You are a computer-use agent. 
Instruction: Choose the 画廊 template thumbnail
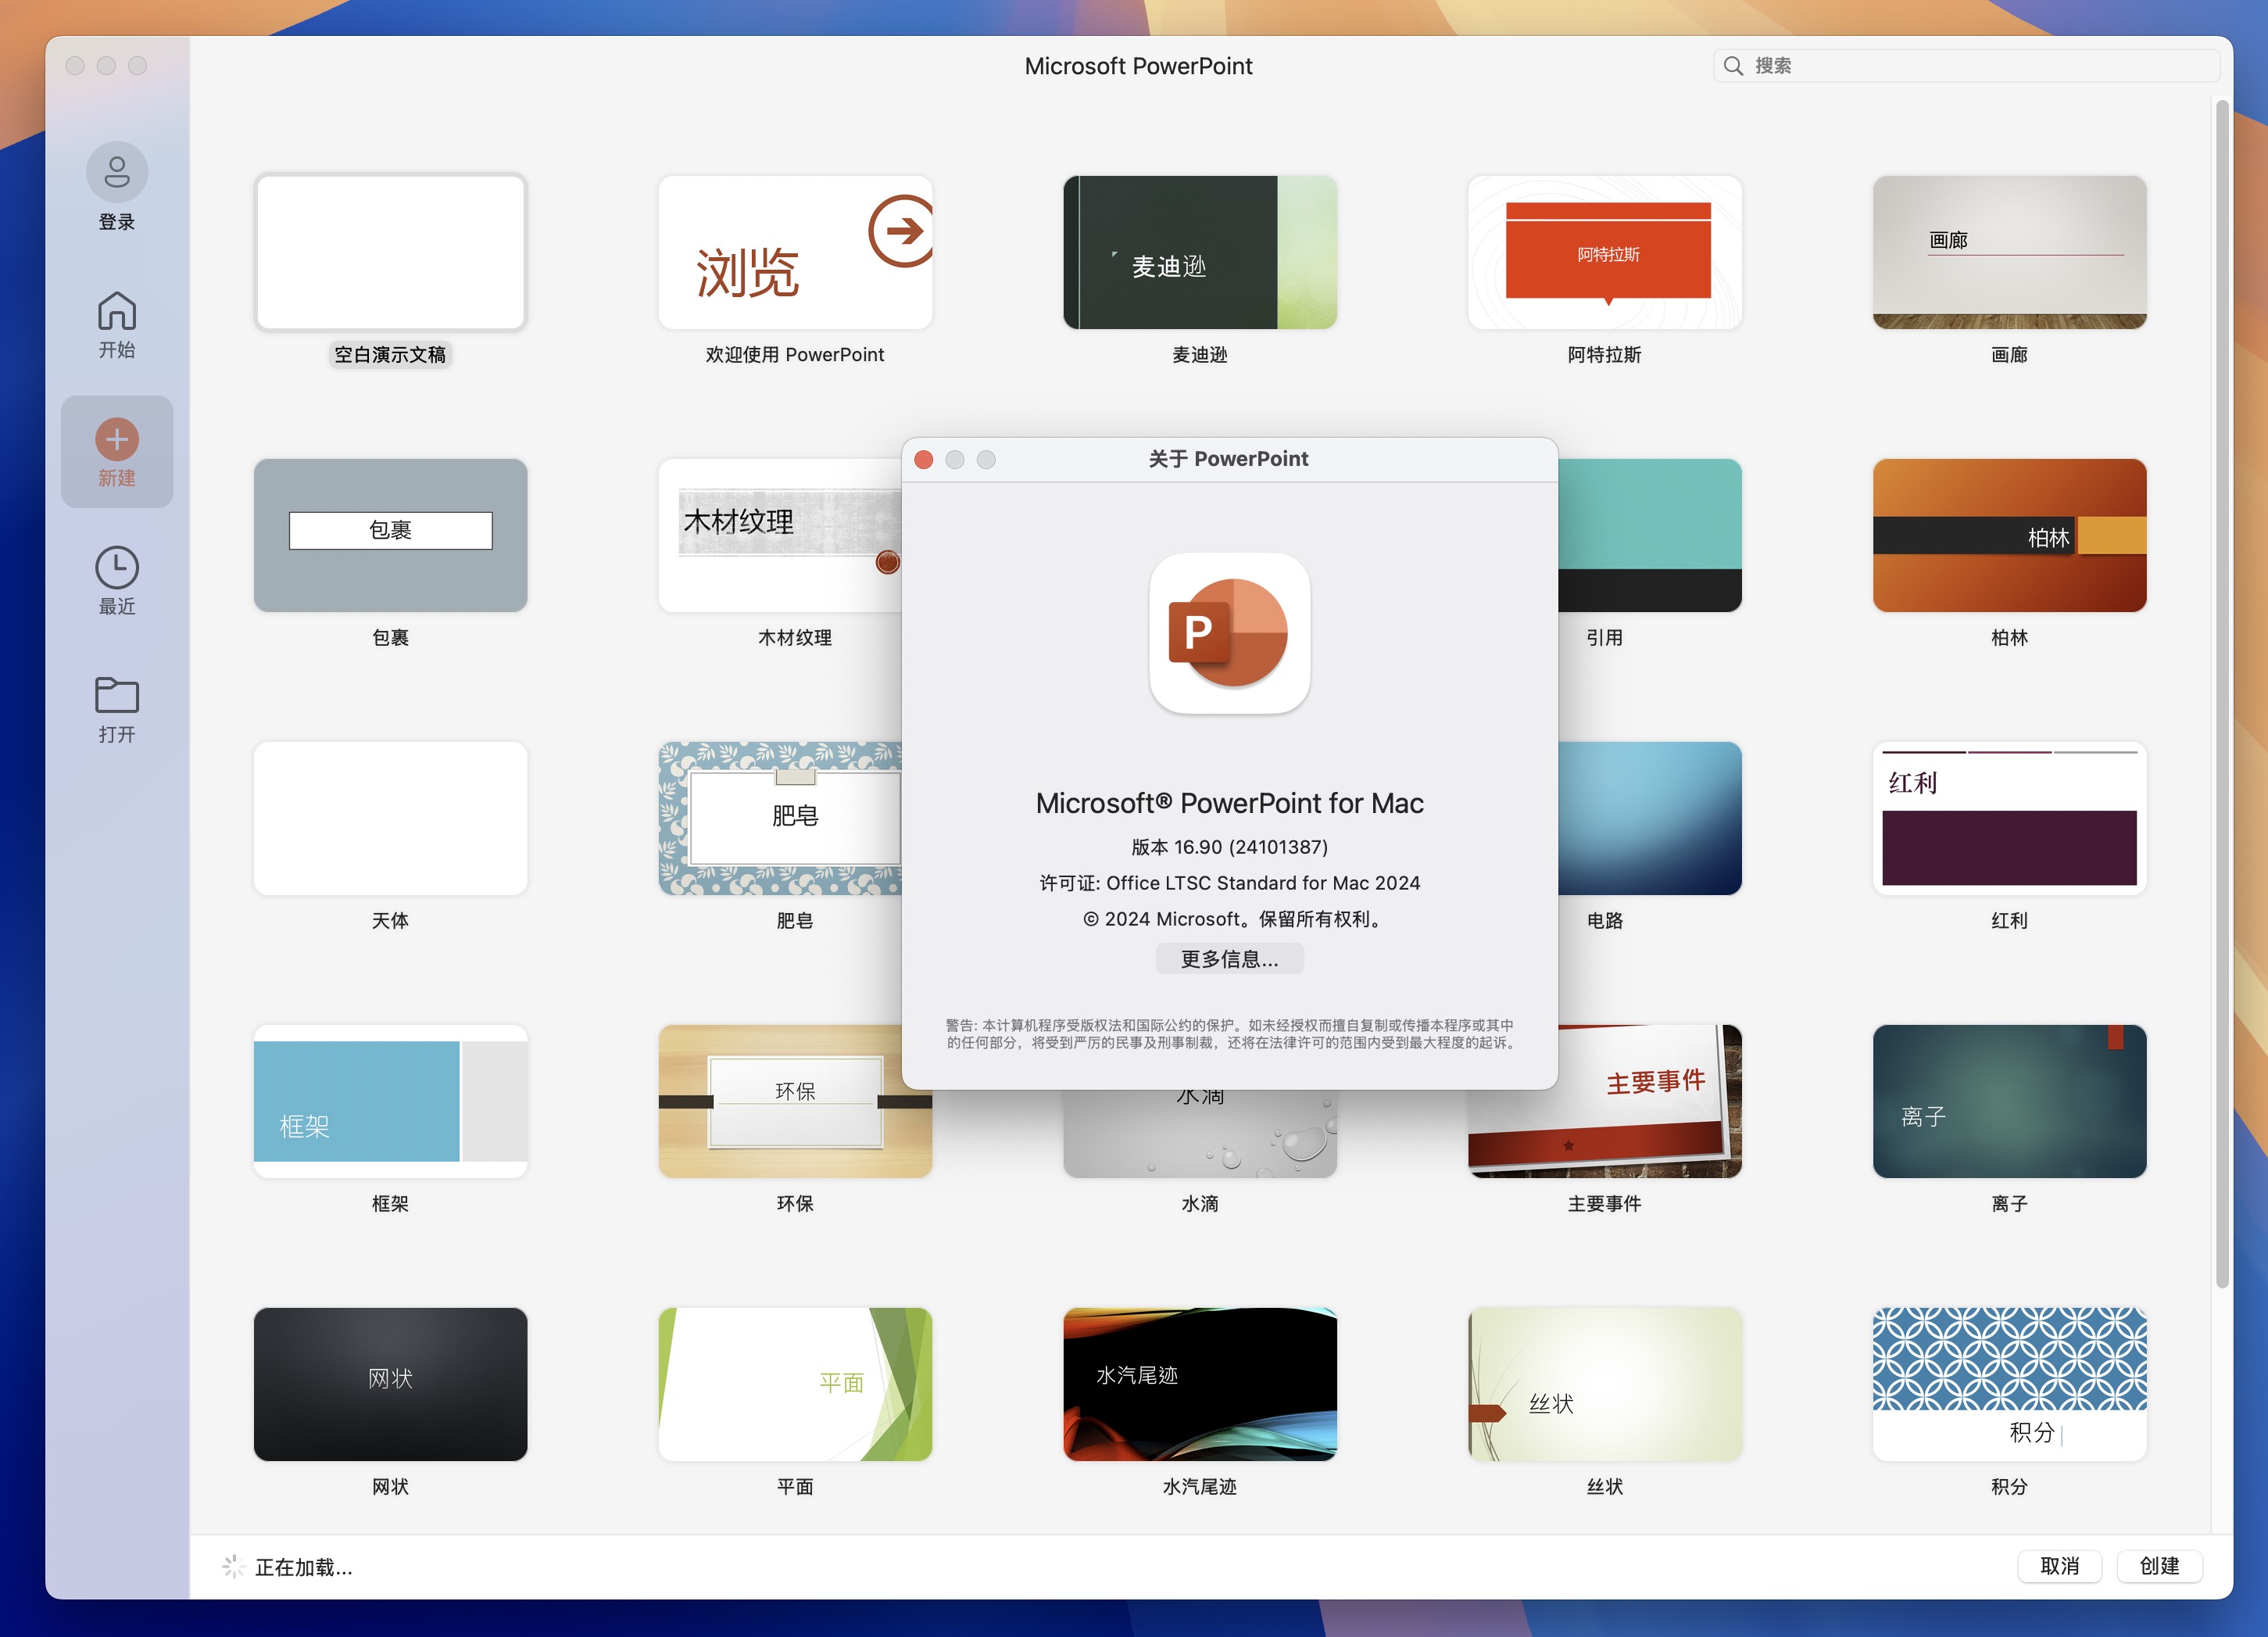[x=2009, y=252]
